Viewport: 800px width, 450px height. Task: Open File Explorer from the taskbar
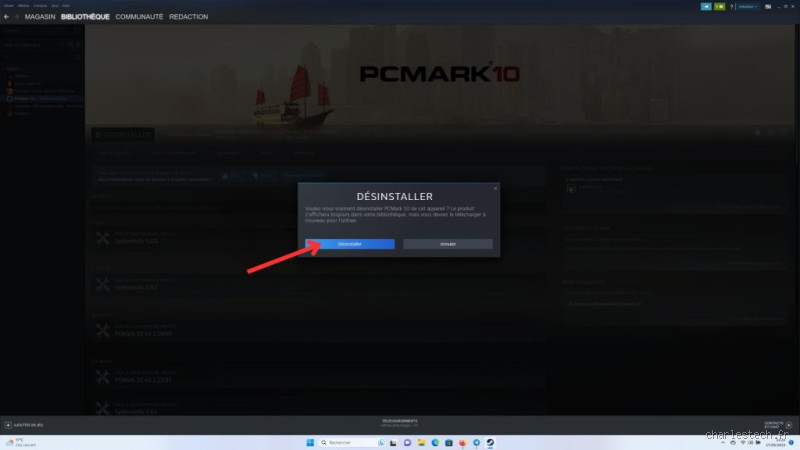421,442
